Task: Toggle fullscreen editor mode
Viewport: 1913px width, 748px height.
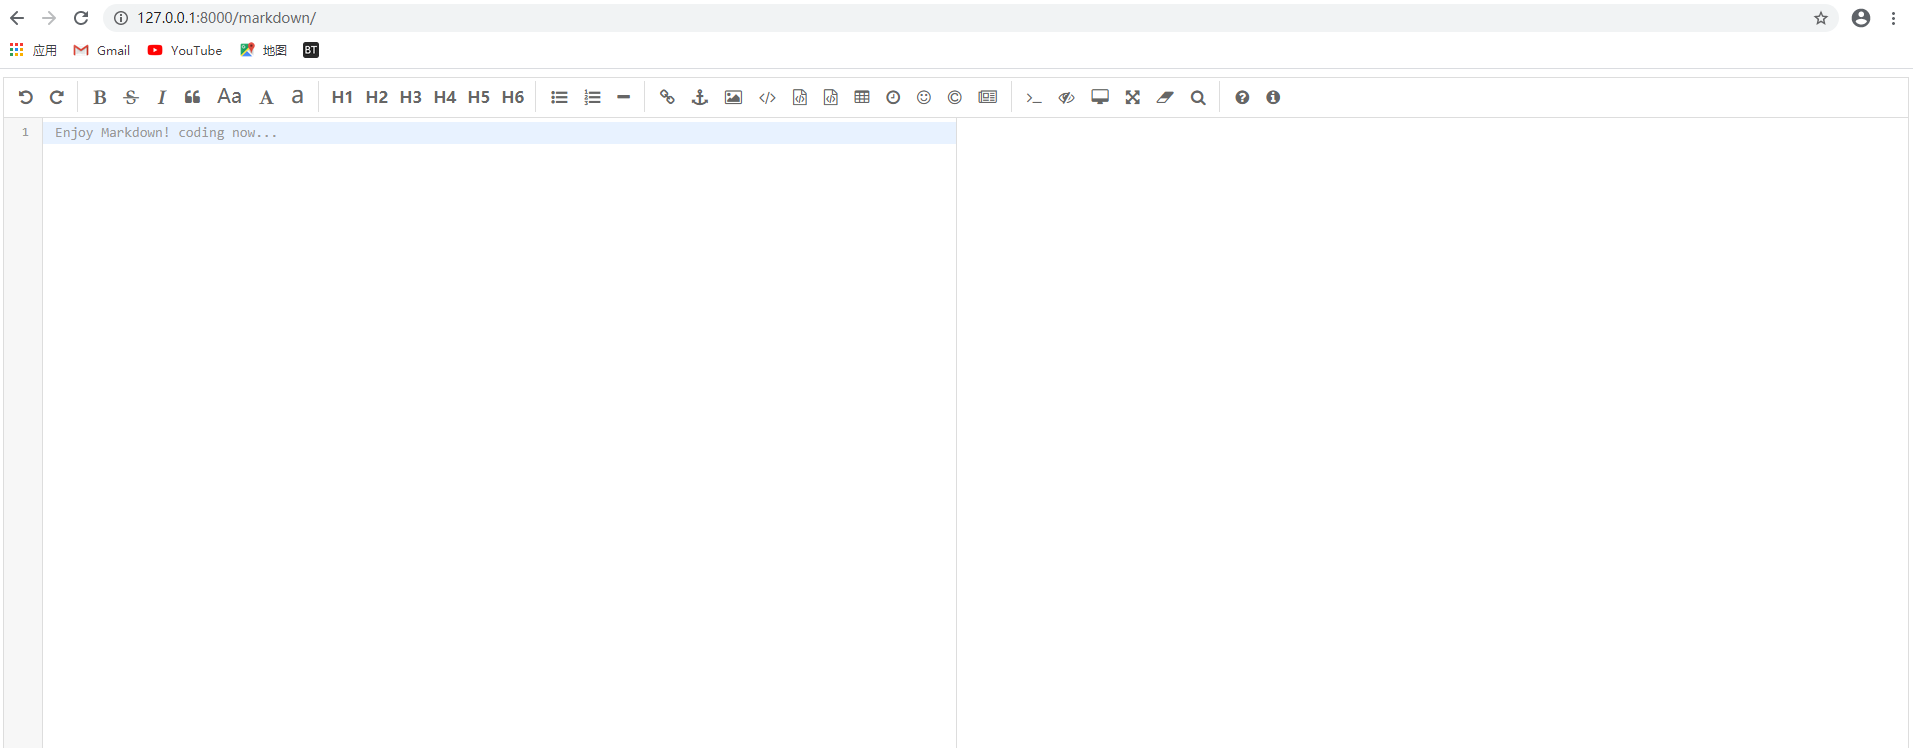Action: click(1132, 97)
